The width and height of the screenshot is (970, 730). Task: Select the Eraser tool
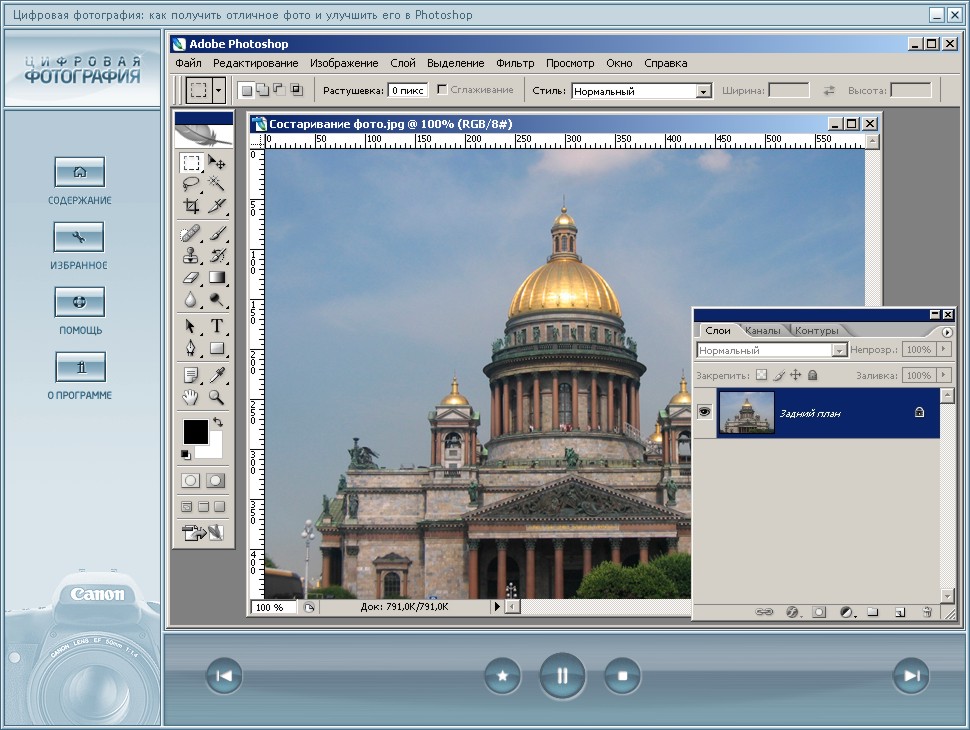point(191,277)
